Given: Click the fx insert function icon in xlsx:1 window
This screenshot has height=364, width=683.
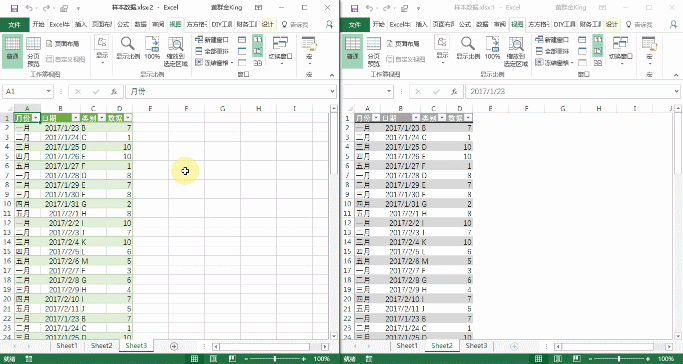Looking at the screenshot, I should 454,91.
